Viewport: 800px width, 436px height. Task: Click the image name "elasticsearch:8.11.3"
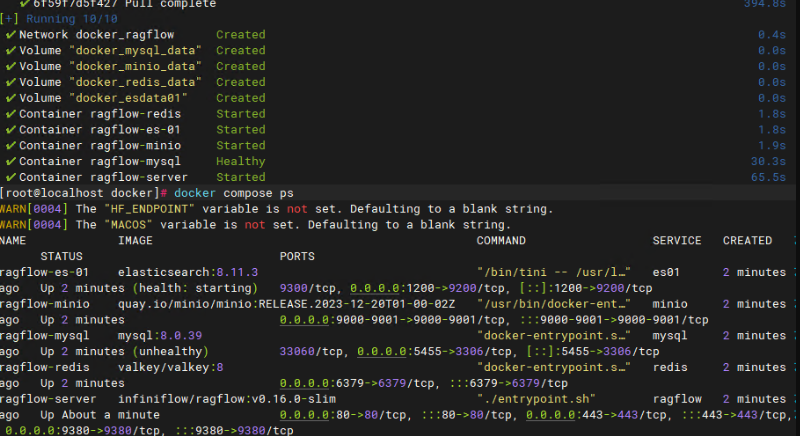point(188,272)
